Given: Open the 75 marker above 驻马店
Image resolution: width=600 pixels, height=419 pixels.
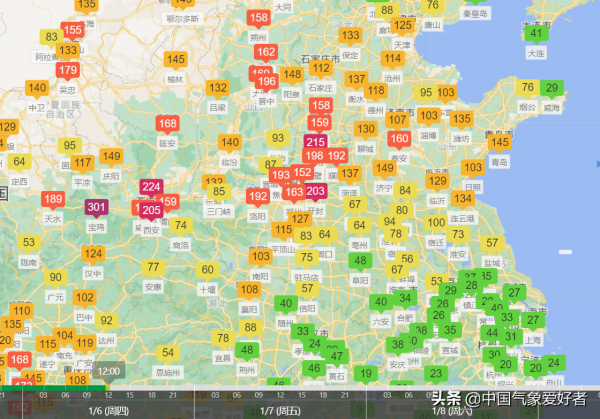Looking at the screenshot, I should (307, 257).
